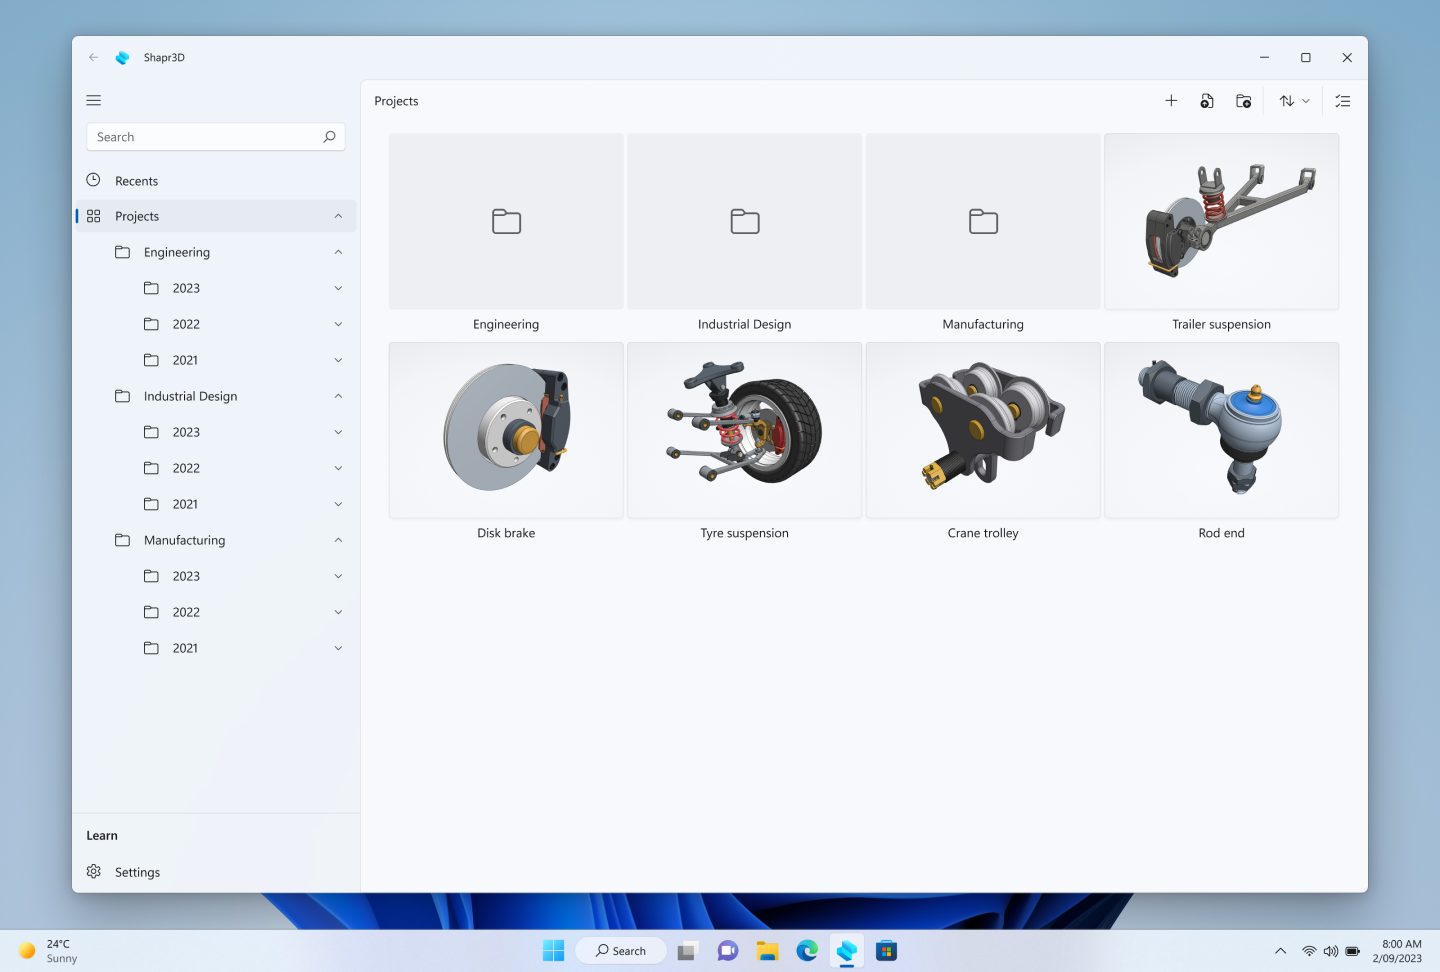The image size is (1440, 972).
Task: Click inside the Search field
Action: (x=200, y=136)
